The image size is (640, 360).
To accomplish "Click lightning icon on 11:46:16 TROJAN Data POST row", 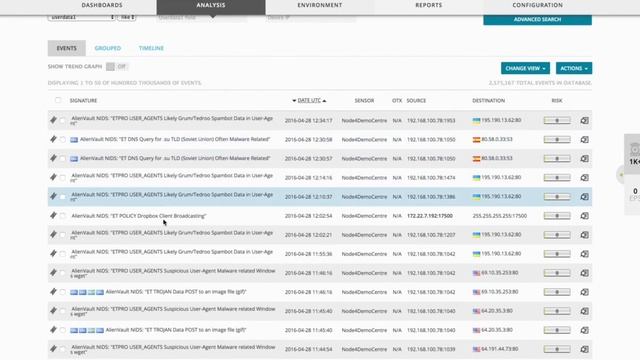I will [x=53, y=291].
